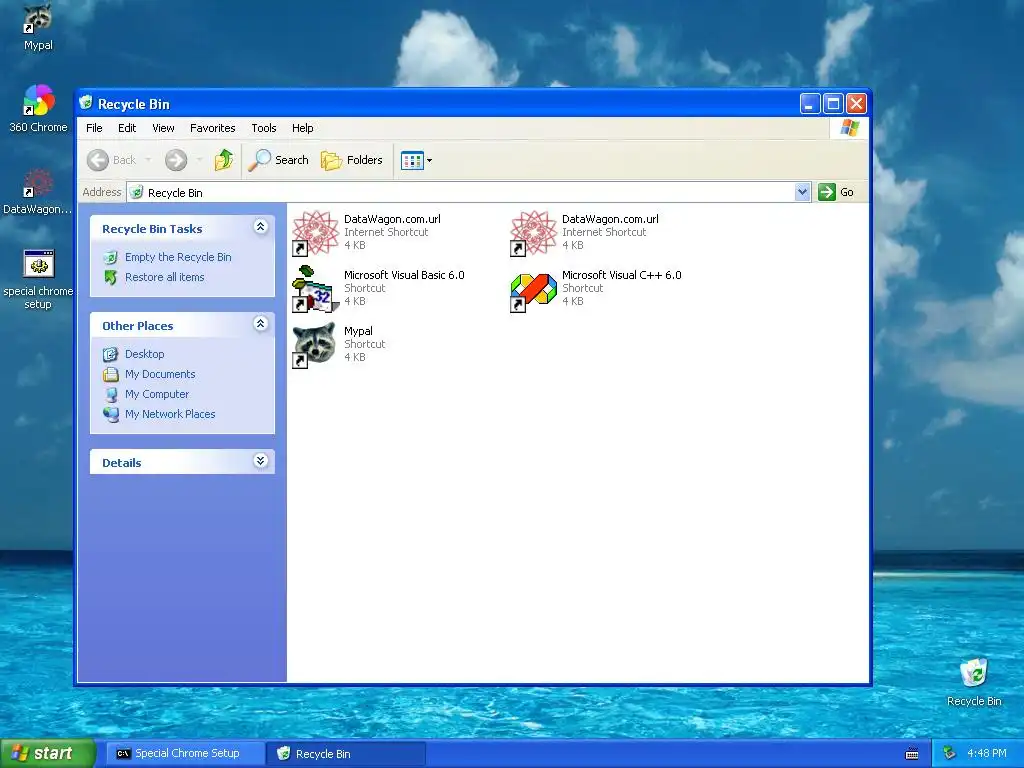Close the Recycle Bin window
This screenshot has height=768, width=1024.
(x=856, y=103)
